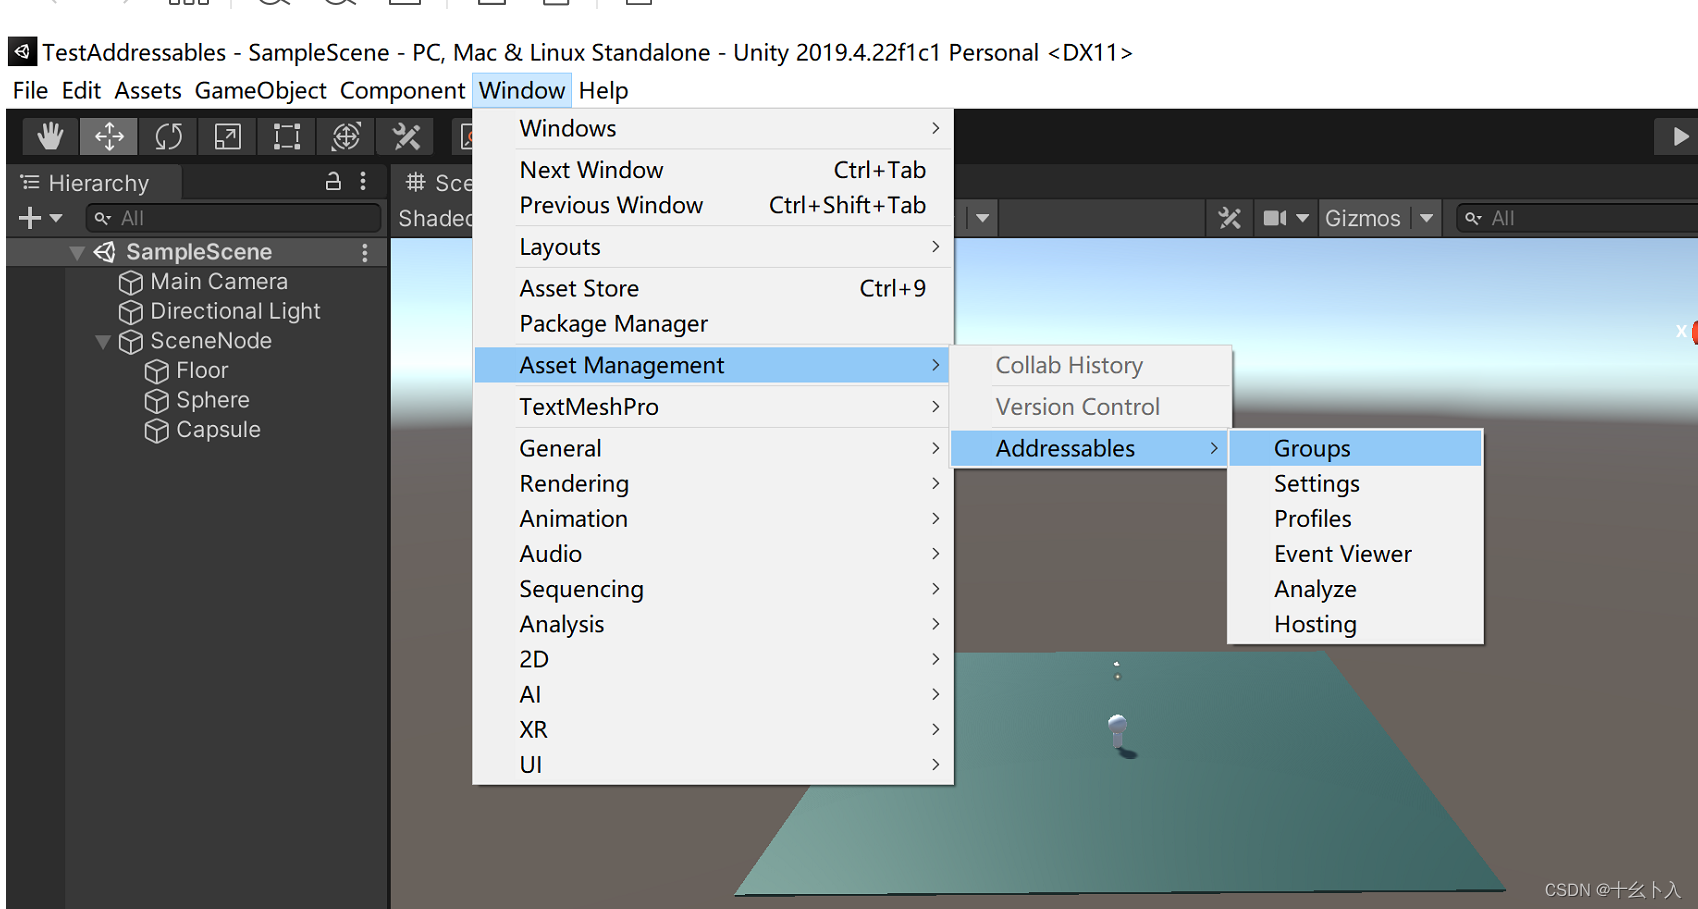The width and height of the screenshot is (1698, 909).
Task: Open the GameObject menu
Action: click(260, 91)
